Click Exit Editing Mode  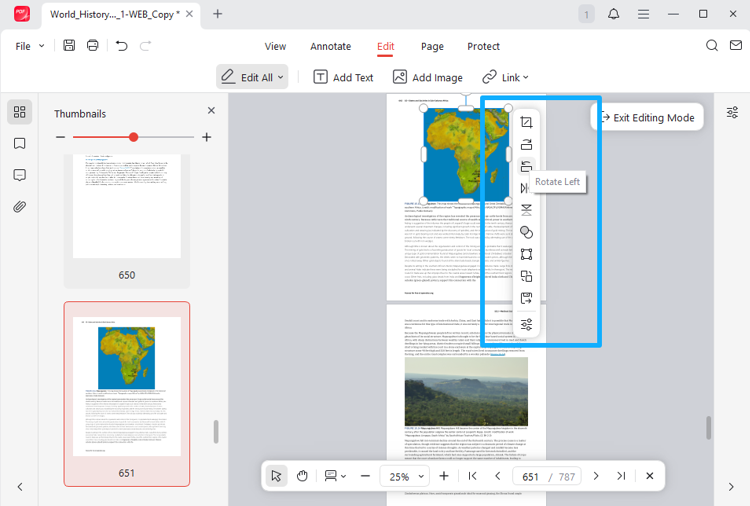(648, 117)
